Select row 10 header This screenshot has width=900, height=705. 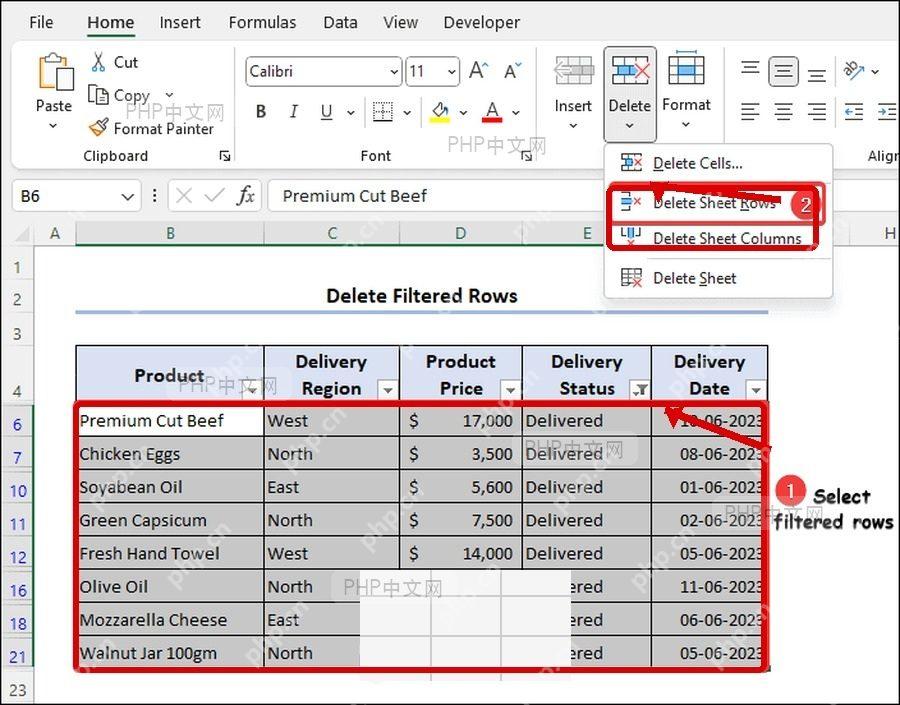[18, 491]
